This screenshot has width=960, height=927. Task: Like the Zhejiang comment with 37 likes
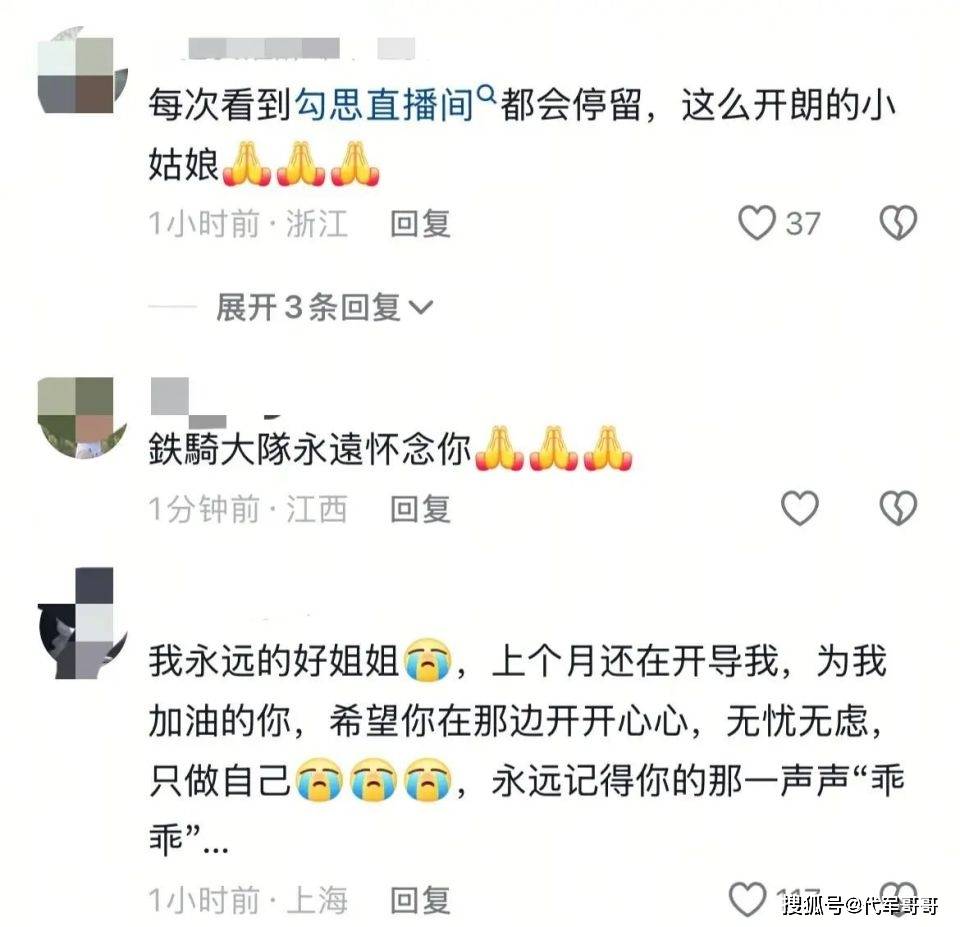click(x=757, y=223)
